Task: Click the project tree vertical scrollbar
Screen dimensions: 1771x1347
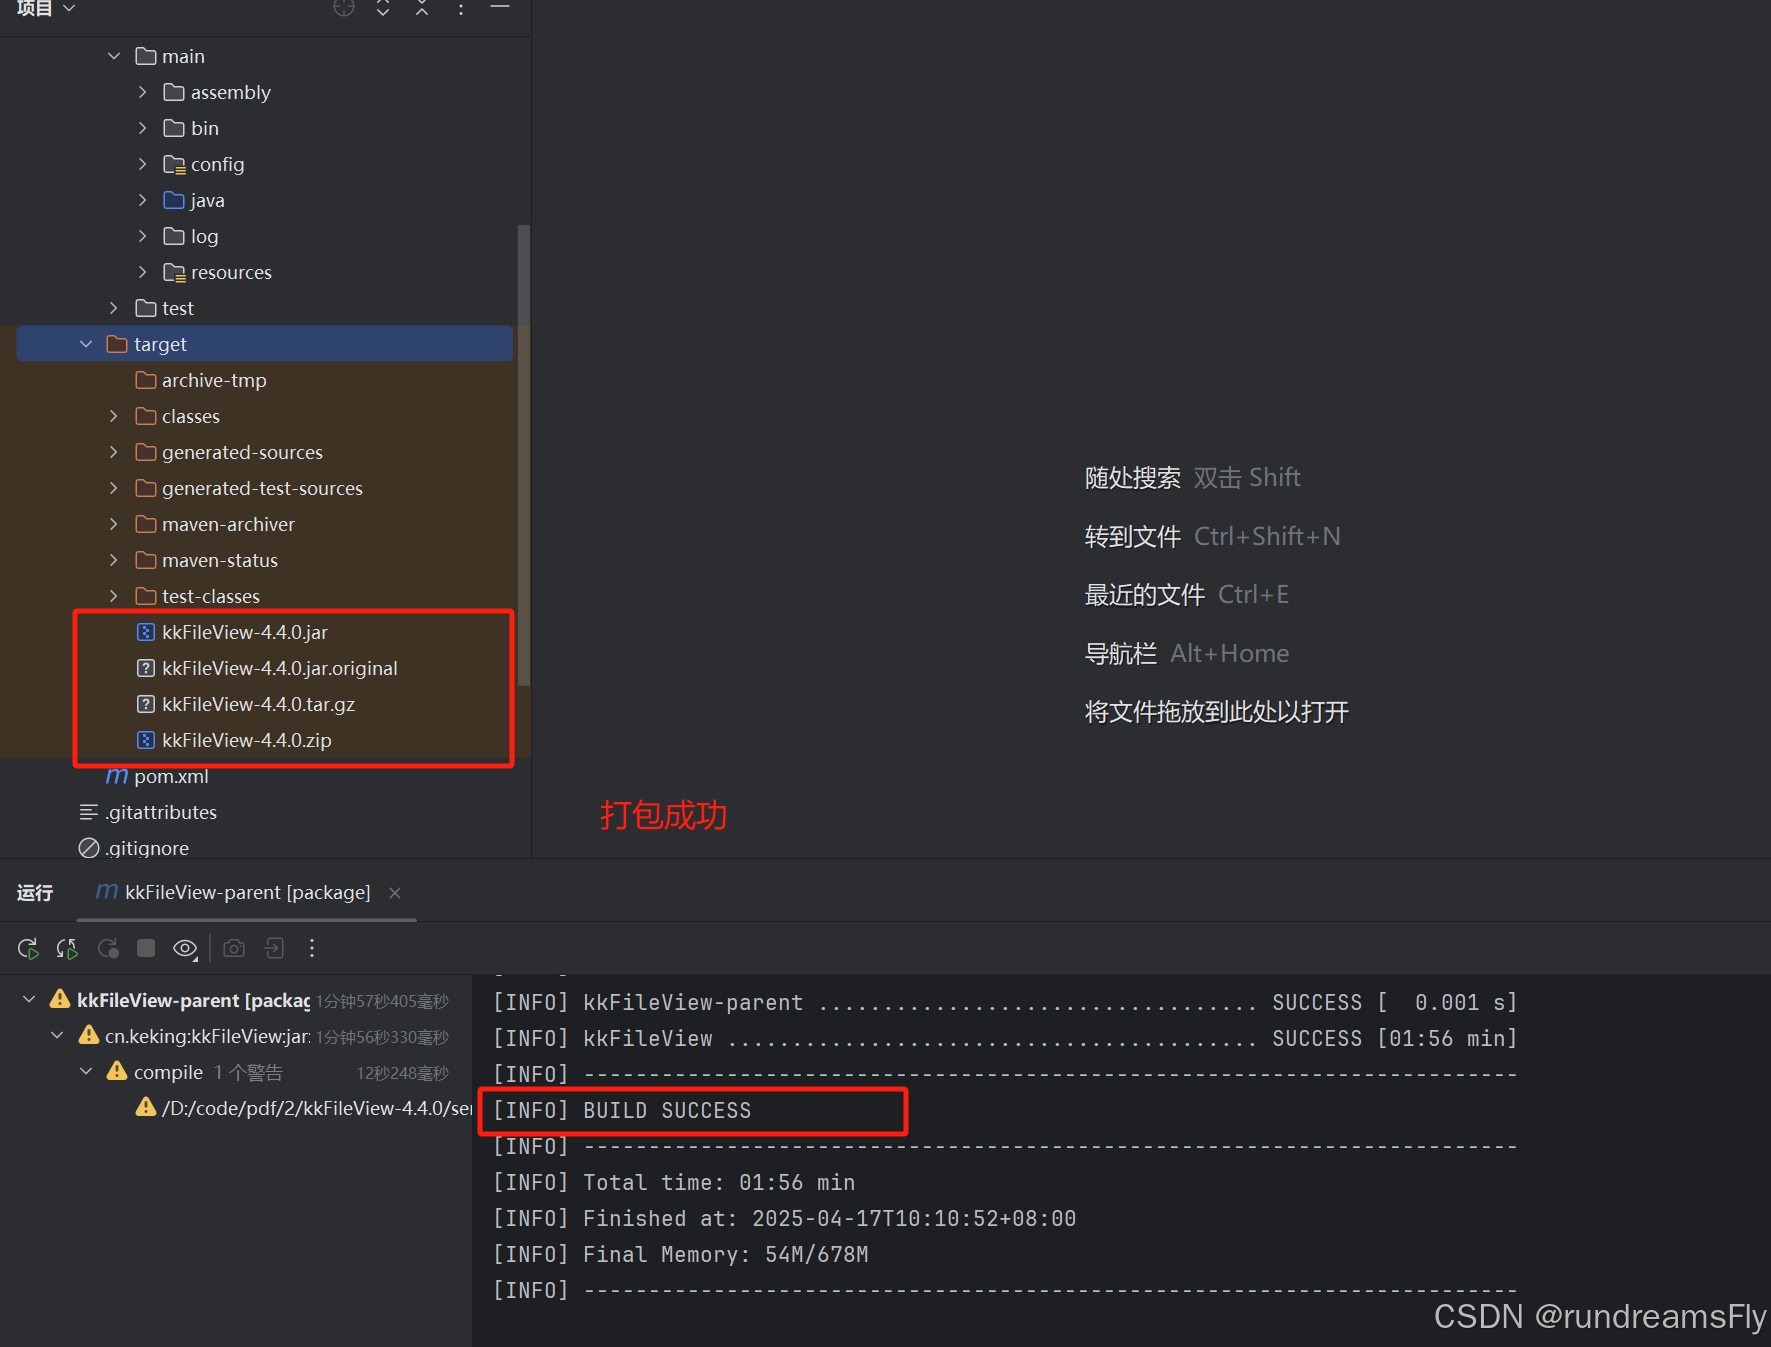Action: (x=523, y=455)
